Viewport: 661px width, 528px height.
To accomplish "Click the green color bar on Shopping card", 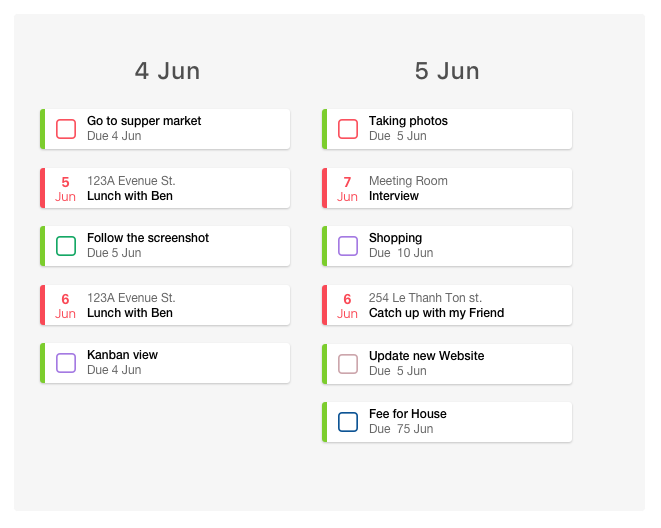I will coord(325,246).
